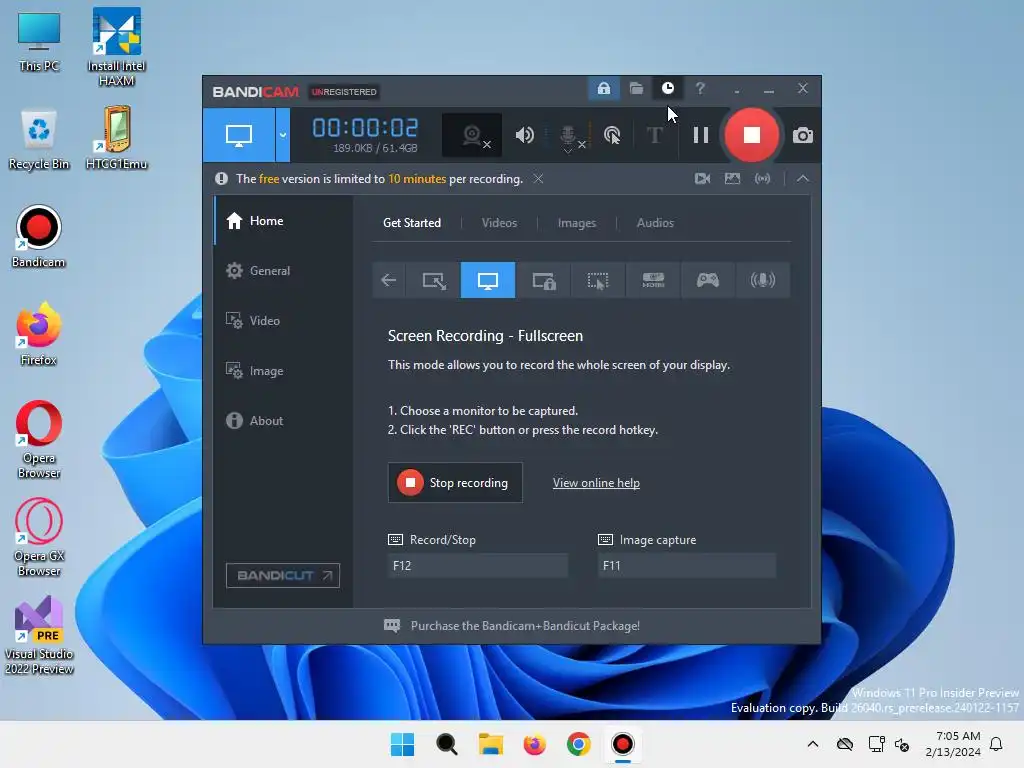This screenshot has height=768, width=1024.
Task: Select the audio only recording mode
Action: 763,280
